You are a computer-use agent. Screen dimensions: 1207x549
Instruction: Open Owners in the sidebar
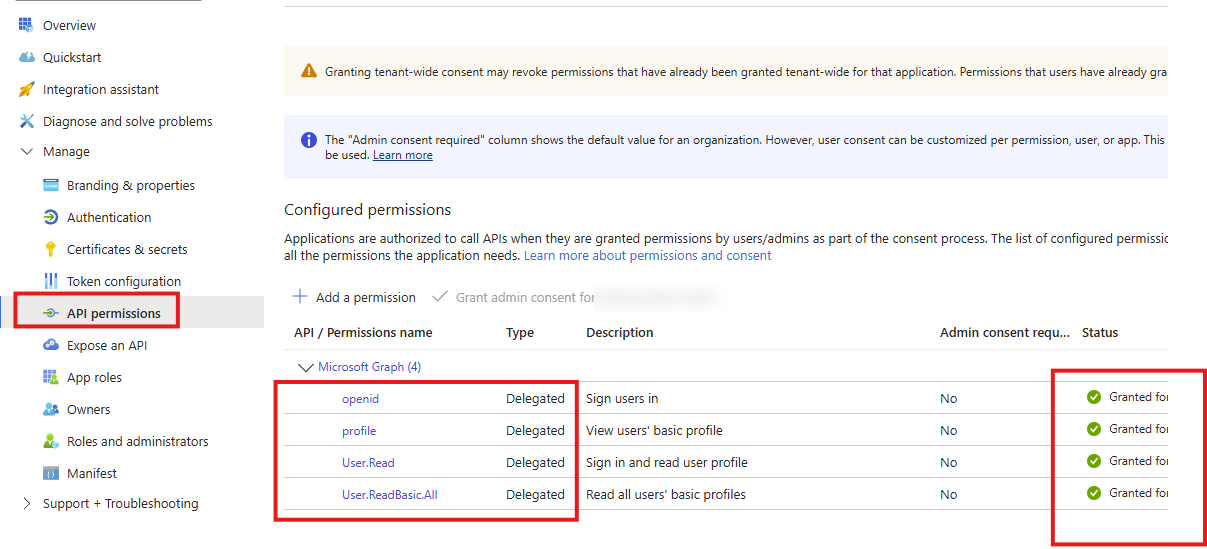click(89, 409)
